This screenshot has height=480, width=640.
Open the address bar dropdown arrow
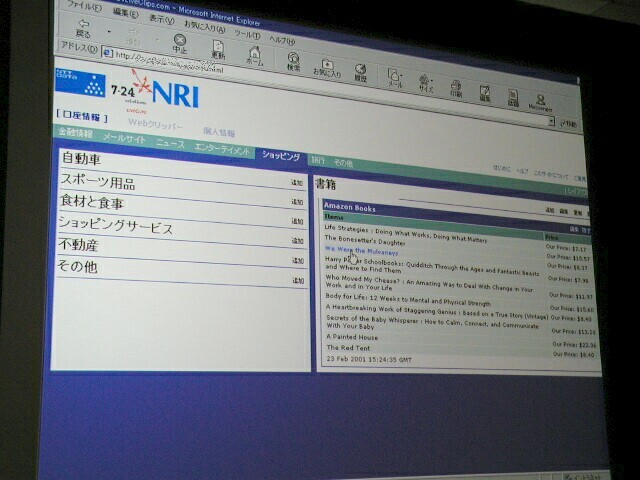point(552,121)
